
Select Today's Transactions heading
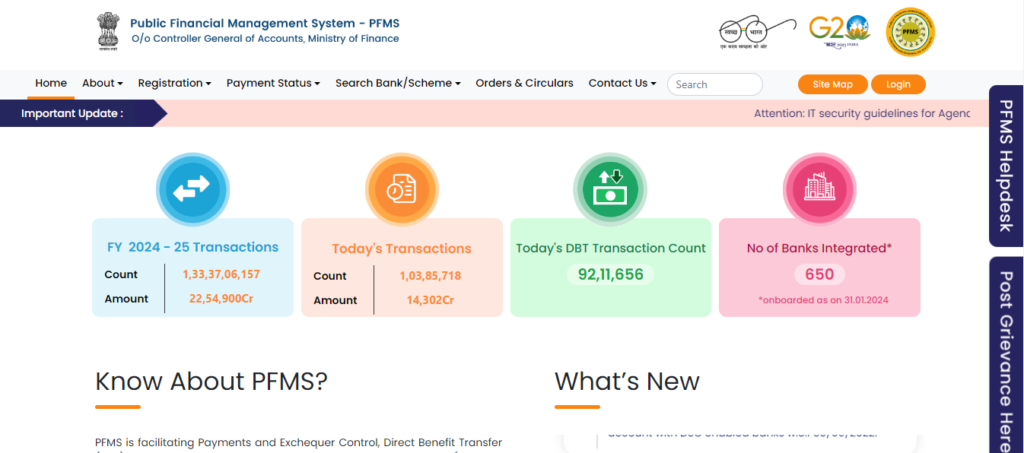click(402, 249)
